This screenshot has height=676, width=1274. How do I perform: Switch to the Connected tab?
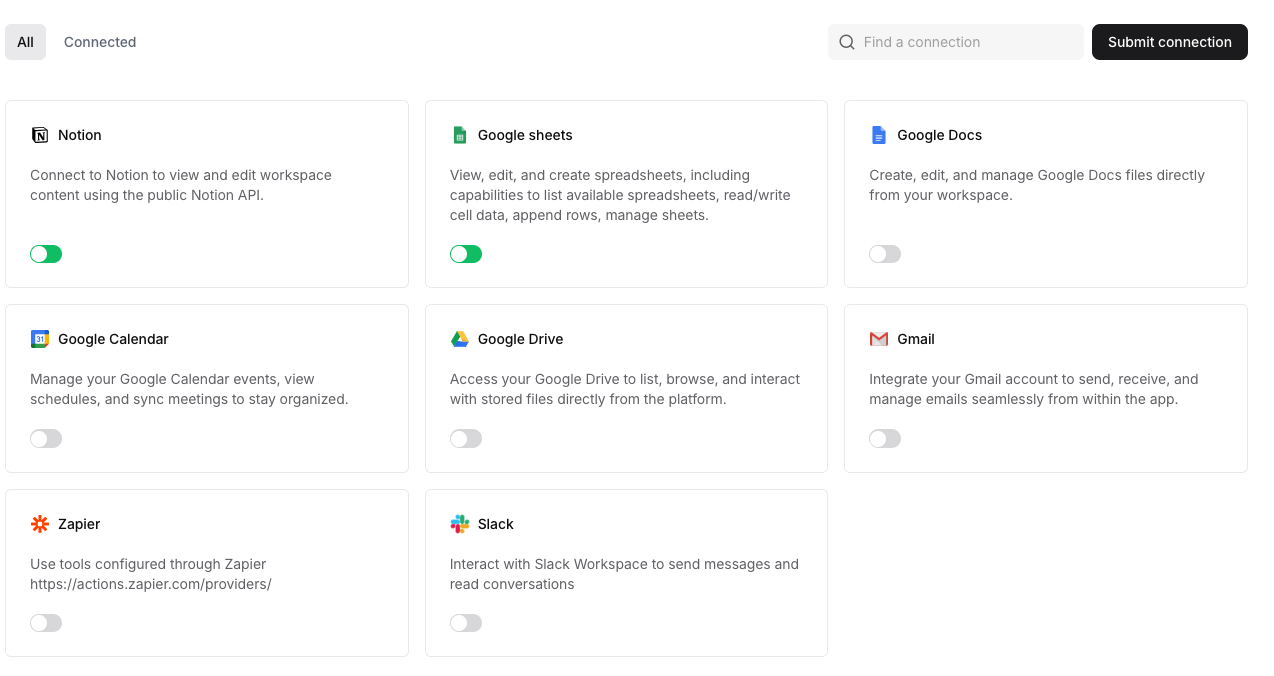(x=100, y=42)
